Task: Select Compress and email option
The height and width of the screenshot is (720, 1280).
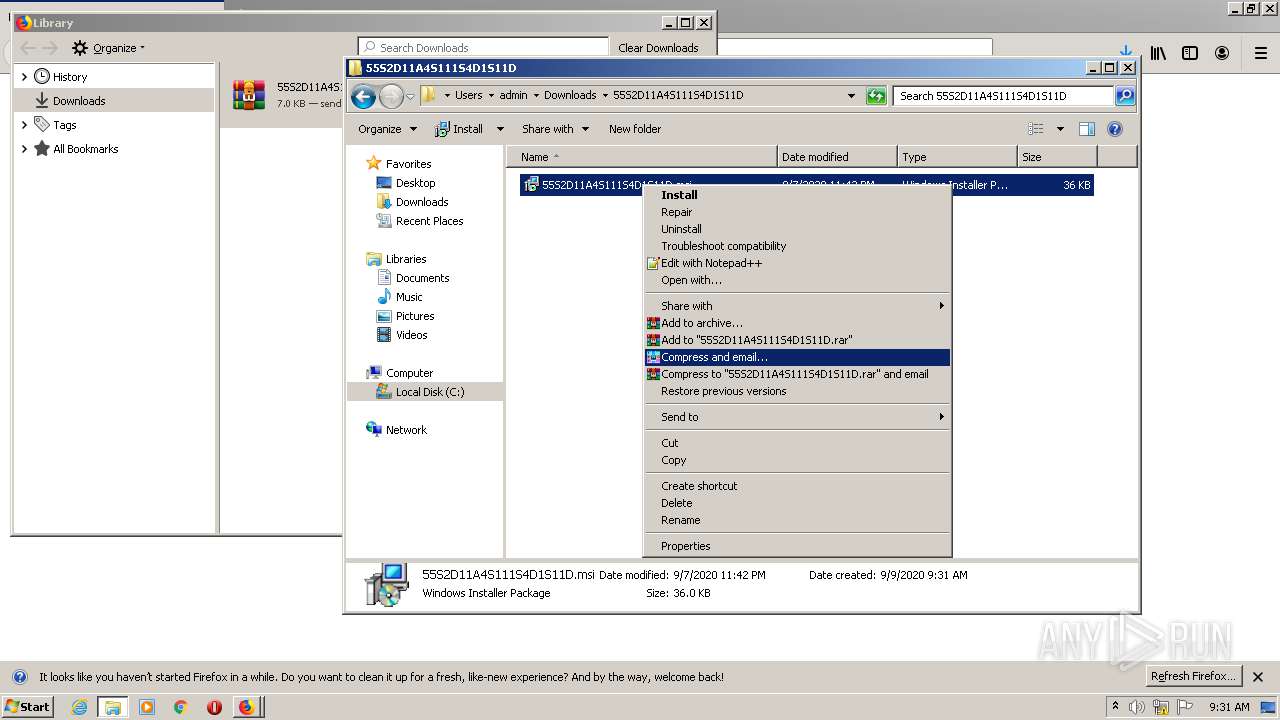Action: tap(796, 357)
